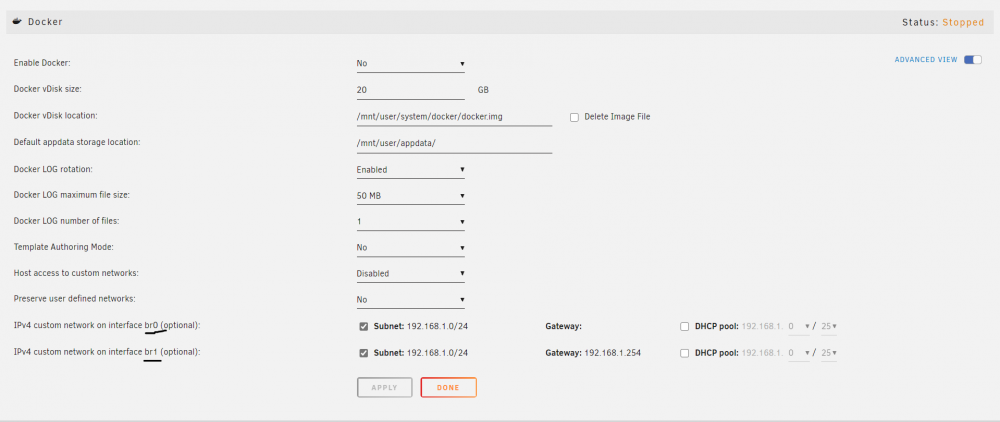Click the 'Enable Docker:' label
The image size is (1000, 422).
click(42, 63)
